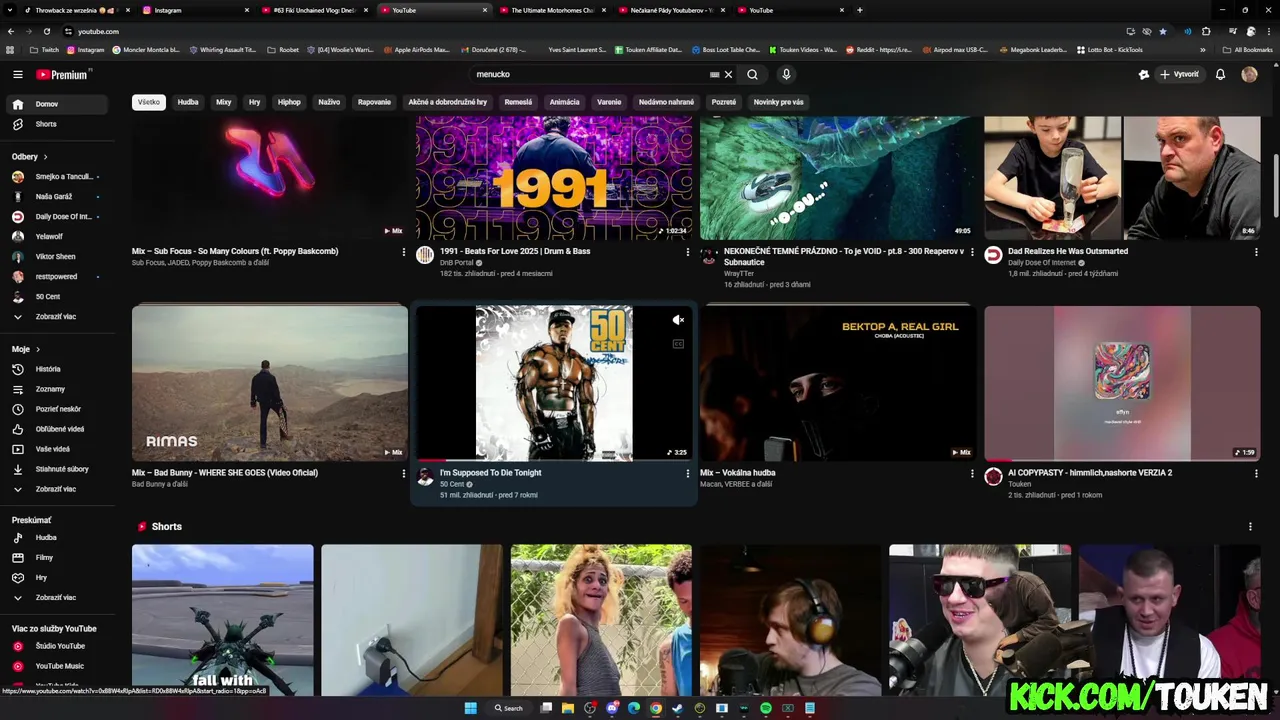1280x720 pixels.
Task: Open the DnB Portal channel link
Action: pos(457,263)
